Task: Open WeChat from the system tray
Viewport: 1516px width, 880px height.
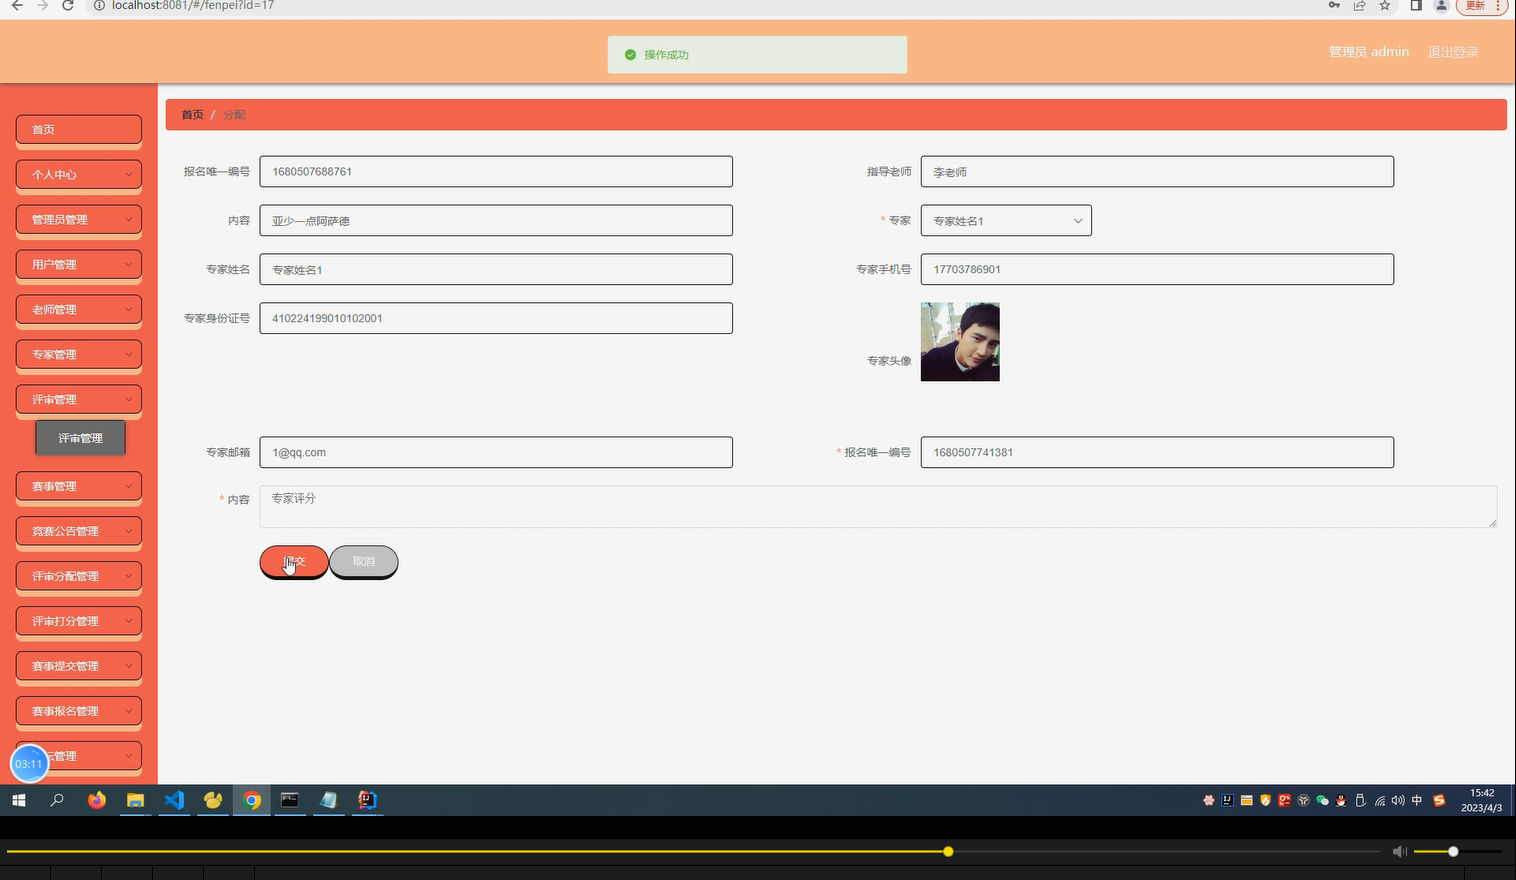Action: point(1322,800)
